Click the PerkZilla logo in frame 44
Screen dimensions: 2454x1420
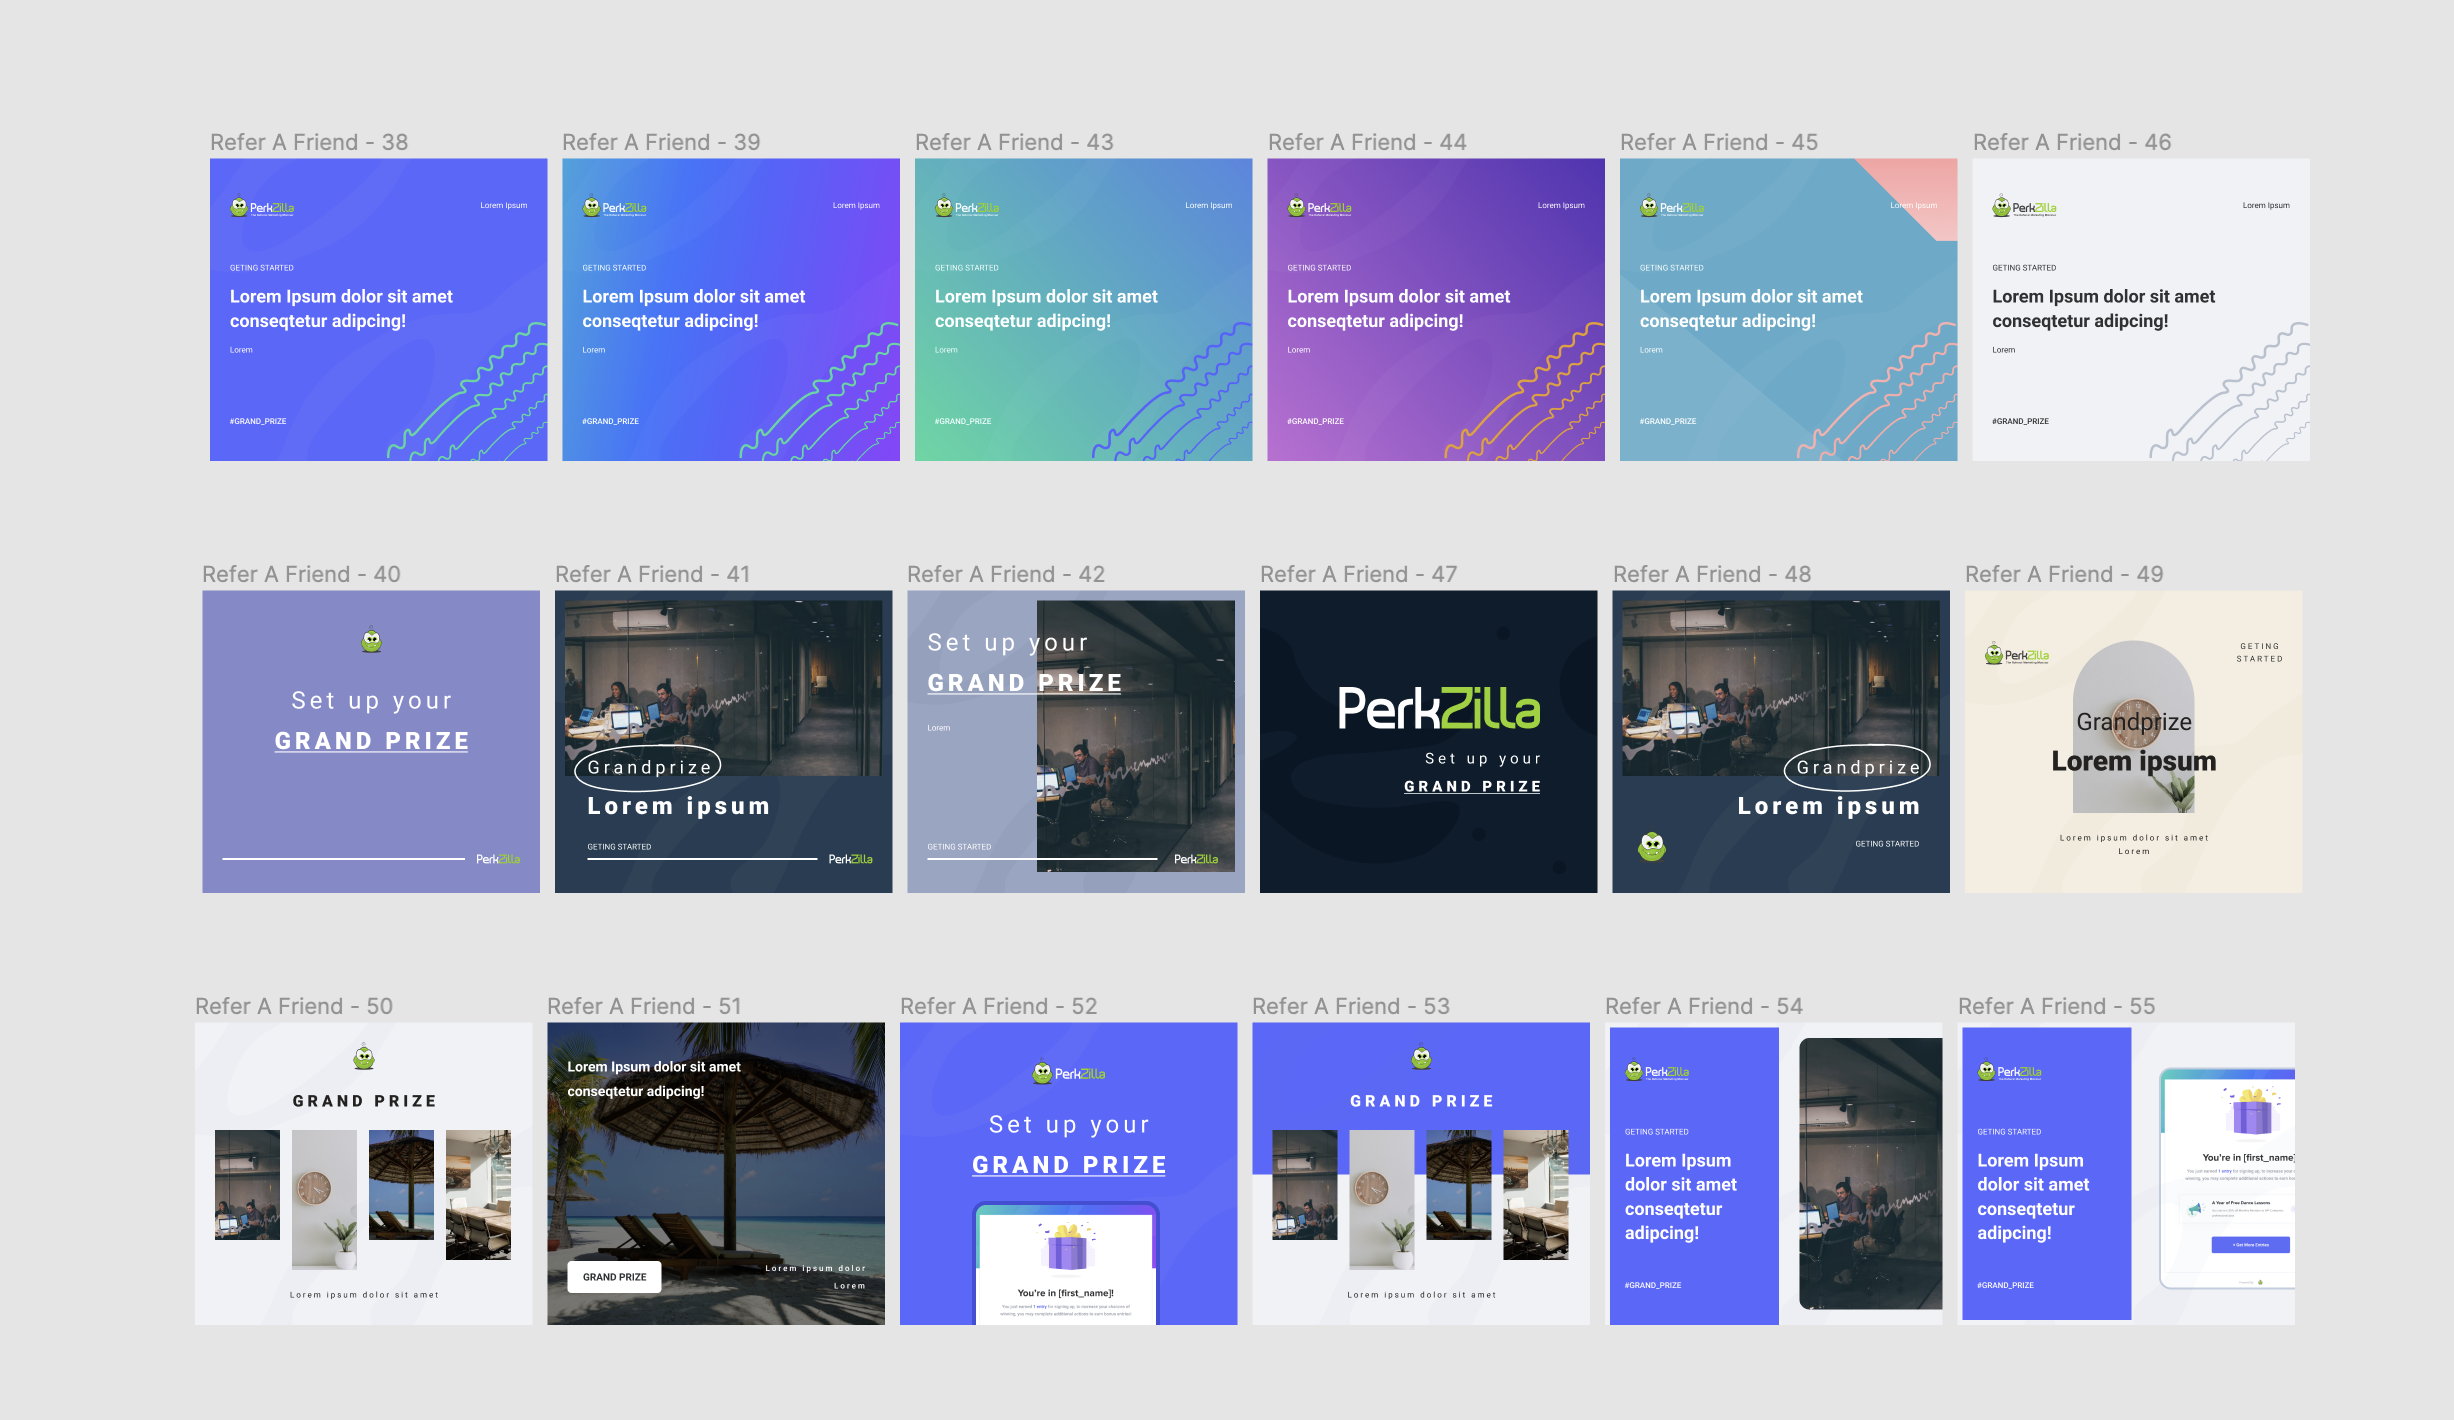pyautogui.click(x=1320, y=207)
